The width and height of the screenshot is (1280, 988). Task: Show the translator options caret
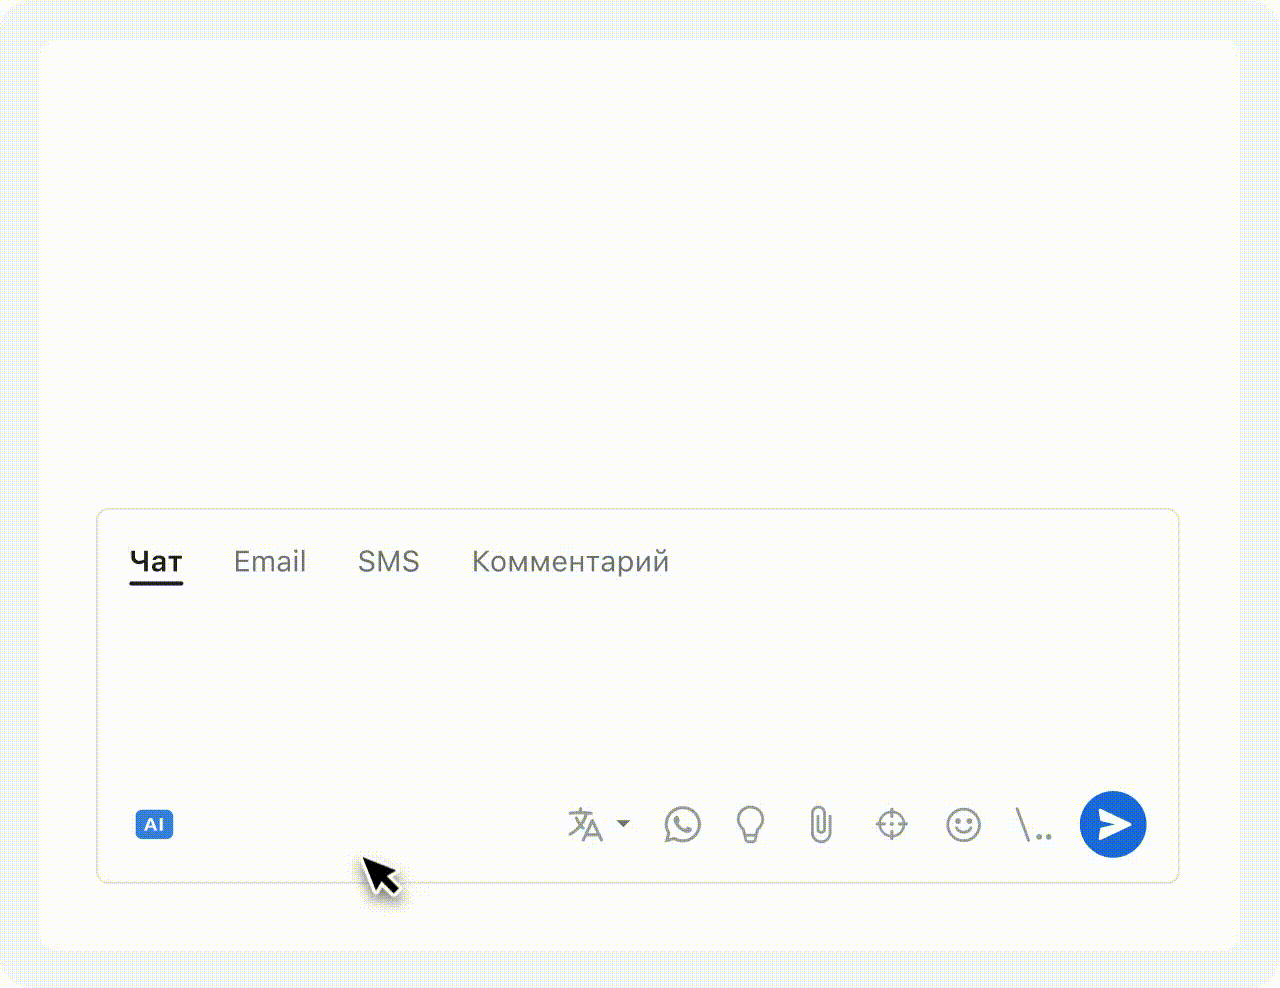pyautogui.click(x=623, y=824)
